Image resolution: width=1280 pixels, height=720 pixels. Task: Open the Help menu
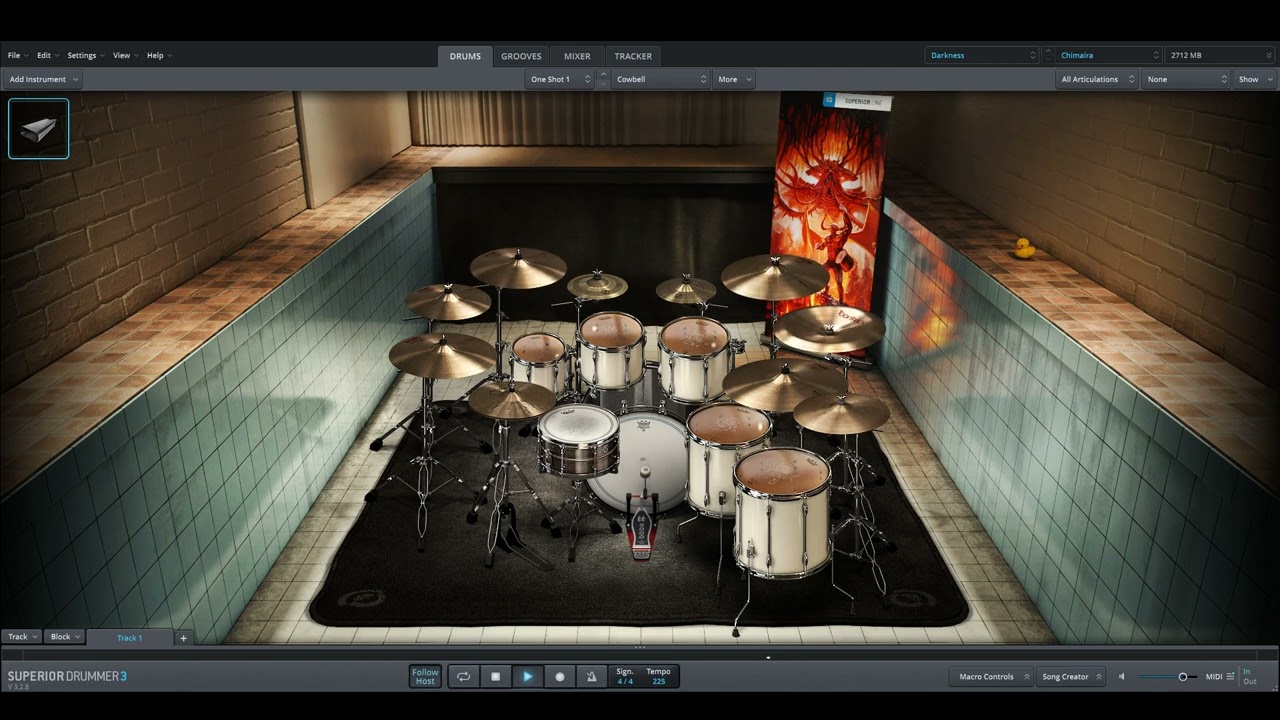click(158, 55)
